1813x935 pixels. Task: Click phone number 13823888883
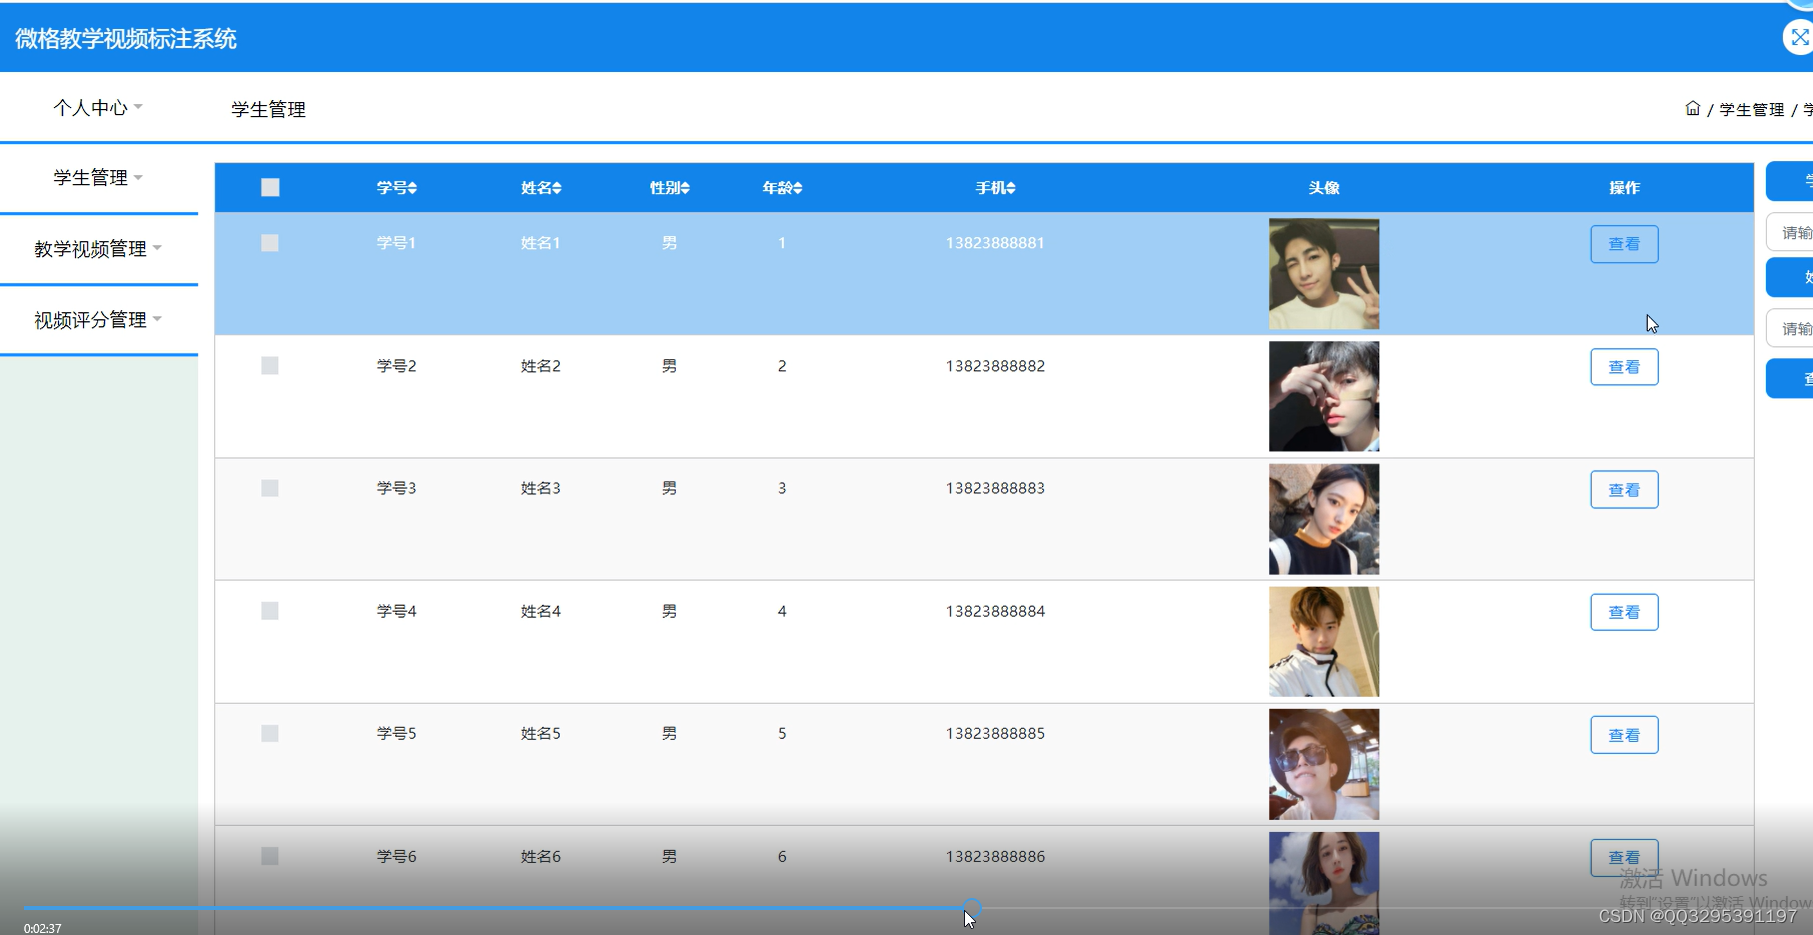(x=995, y=488)
